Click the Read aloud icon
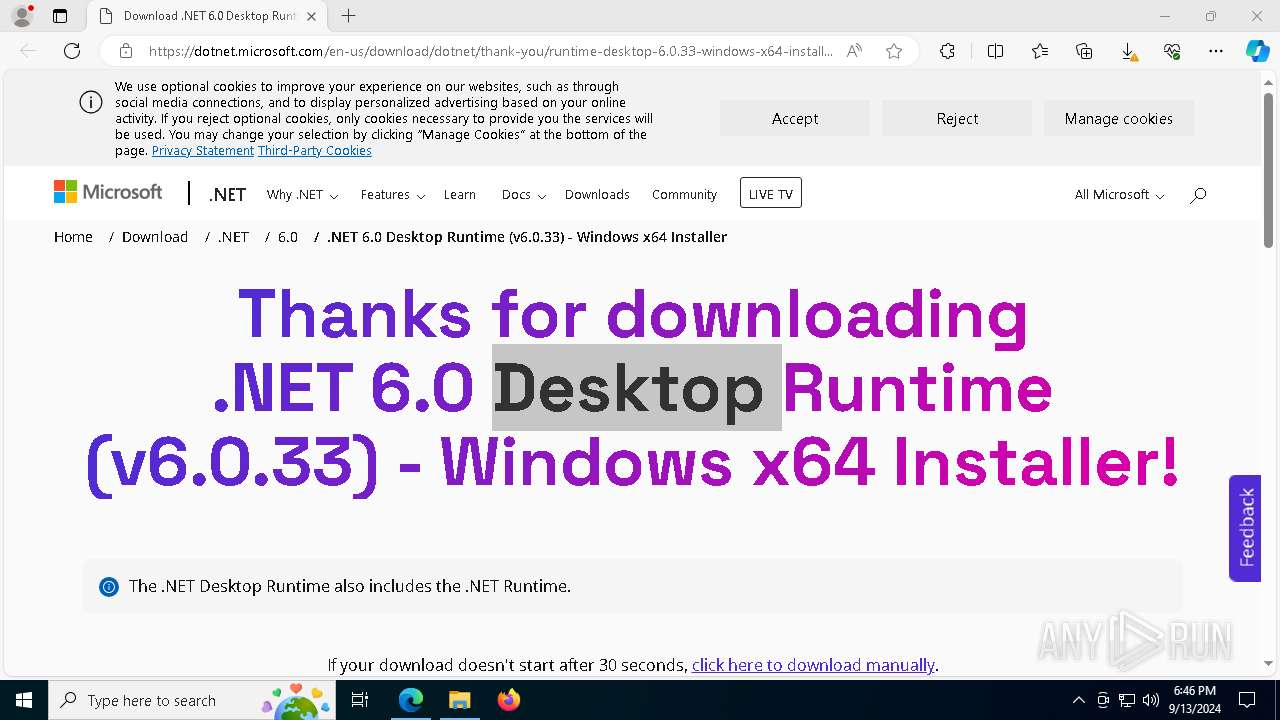Image resolution: width=1280 pixels, height=720 pixels. click(x=854, y=51)
